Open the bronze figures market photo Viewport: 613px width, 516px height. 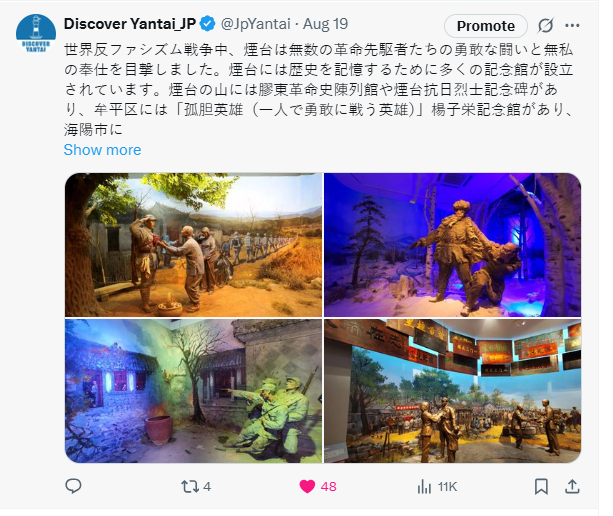(452, 391)
